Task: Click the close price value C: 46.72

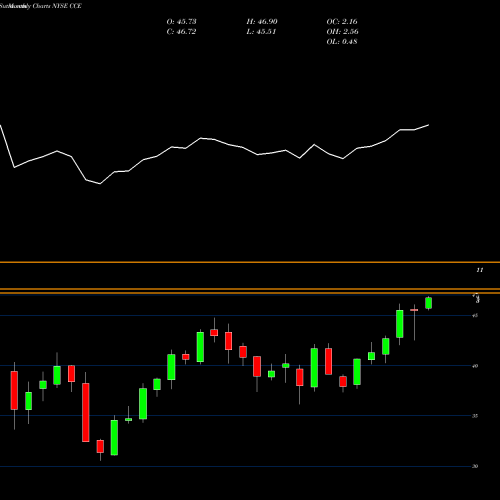Action: coord(181,32)
